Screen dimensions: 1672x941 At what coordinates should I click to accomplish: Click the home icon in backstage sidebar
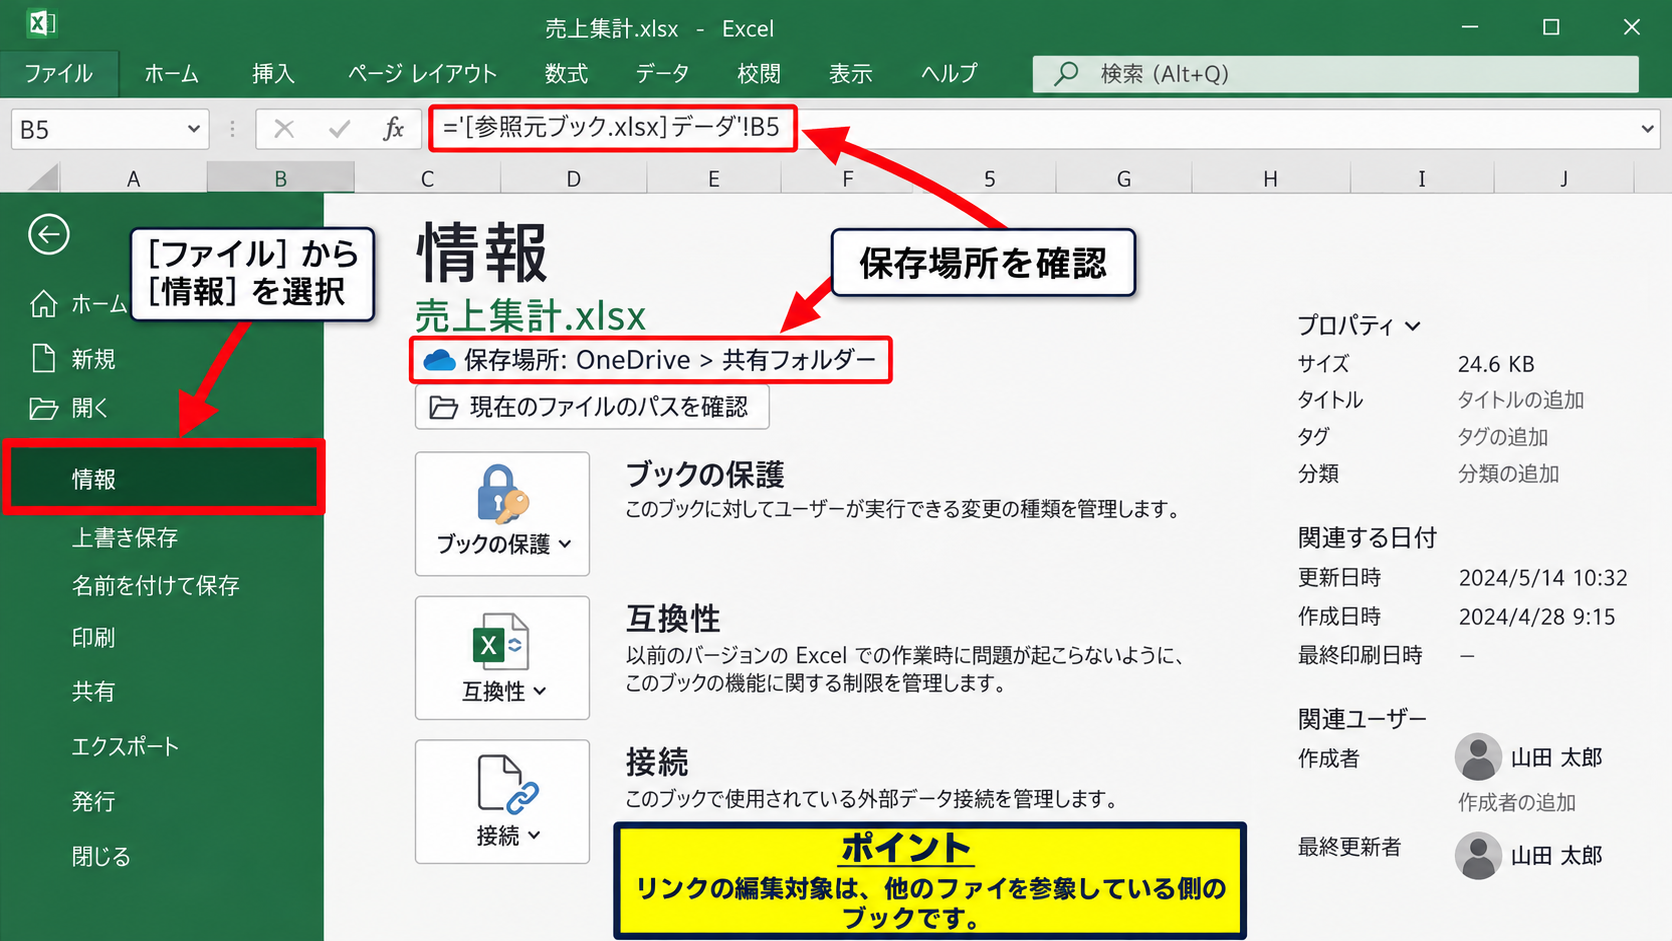[x=43, y=304]
